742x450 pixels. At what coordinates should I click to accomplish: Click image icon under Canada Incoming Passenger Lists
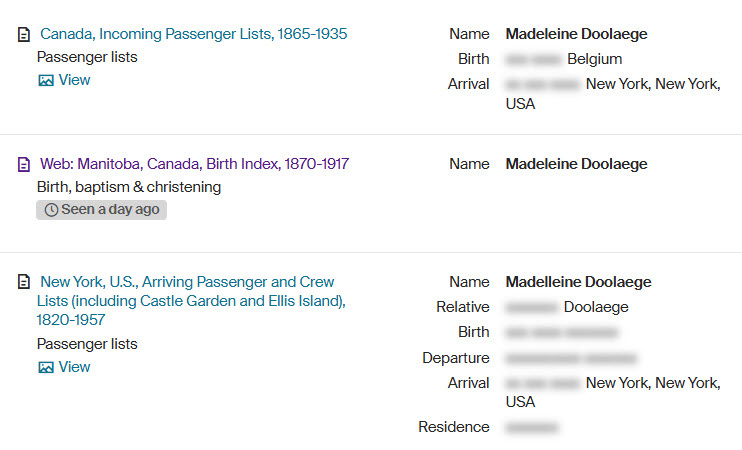pos(45,81)
